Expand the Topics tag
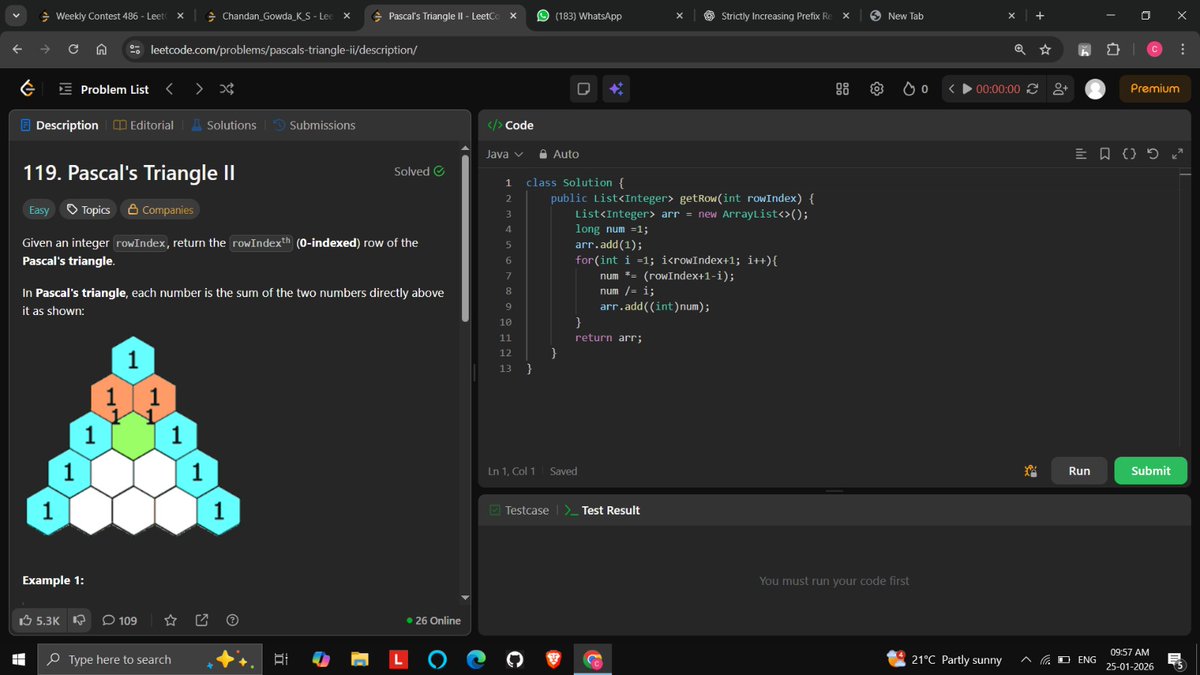Image resolution: width=1200 pixels, height=675 pixels. (x=88, y=210)
